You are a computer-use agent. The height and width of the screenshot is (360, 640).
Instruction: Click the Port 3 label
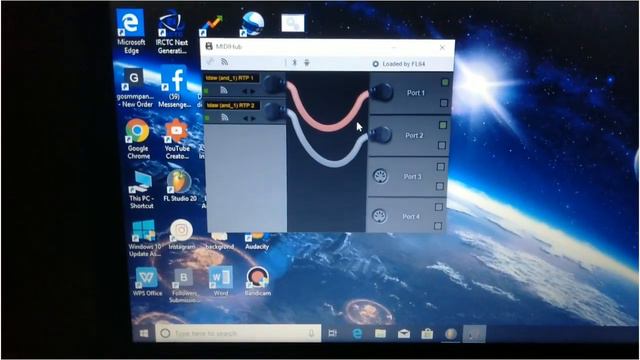pyautogui.click(x=412, y=177)
